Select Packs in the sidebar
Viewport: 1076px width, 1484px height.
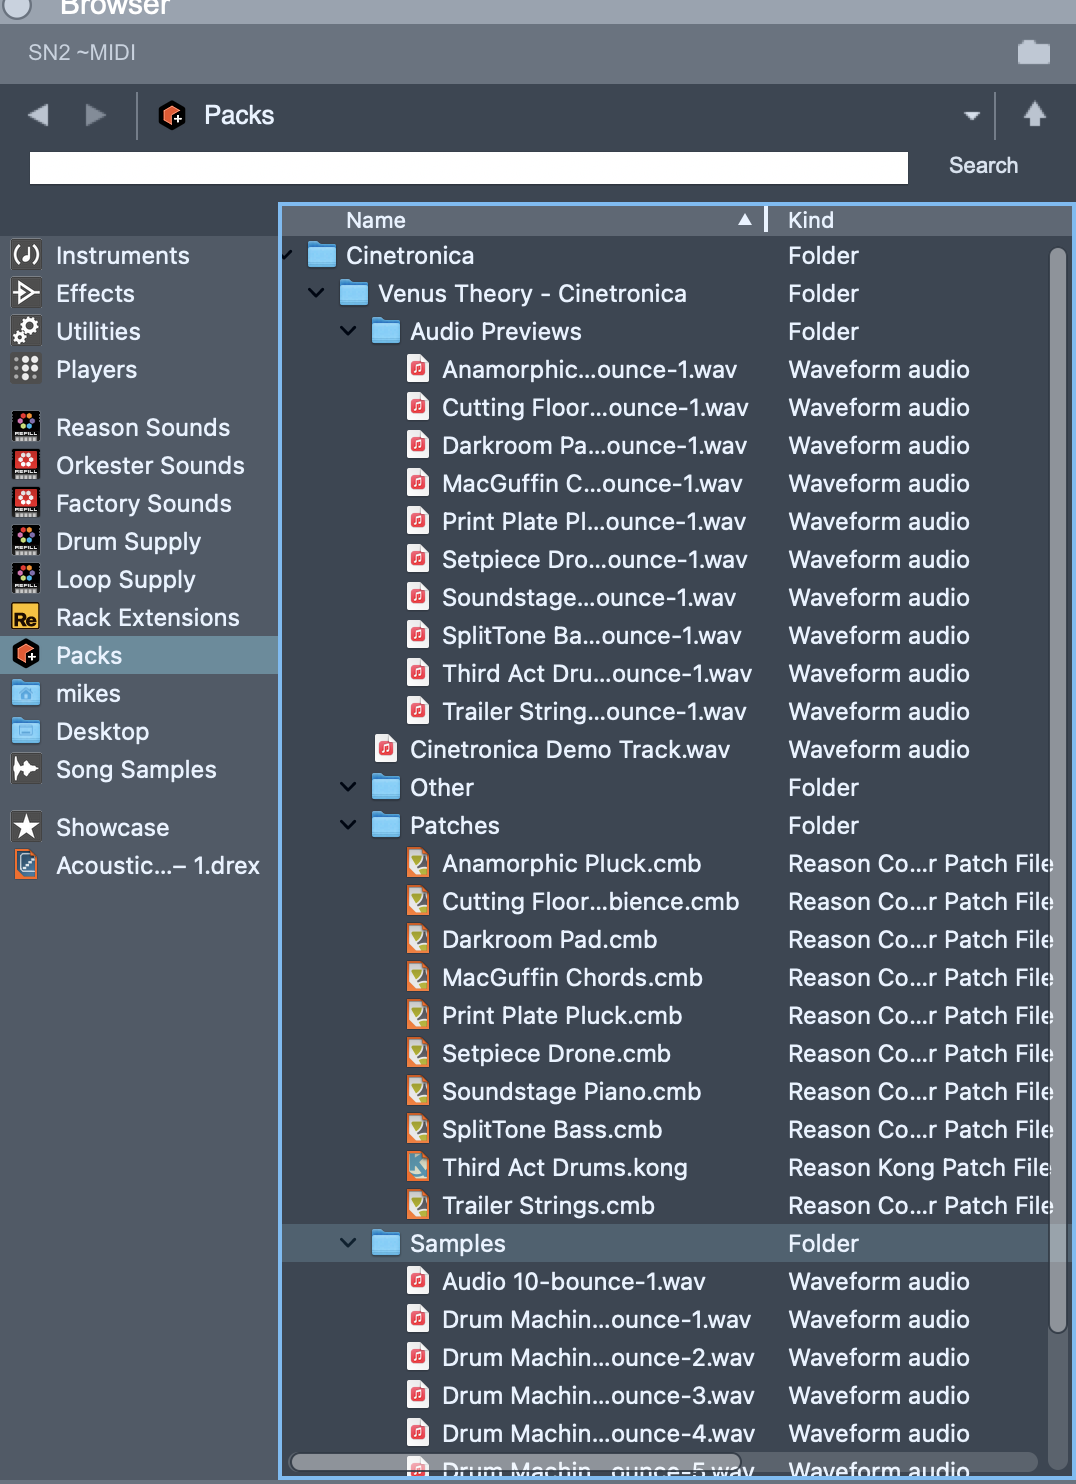[x=139, y=656]
